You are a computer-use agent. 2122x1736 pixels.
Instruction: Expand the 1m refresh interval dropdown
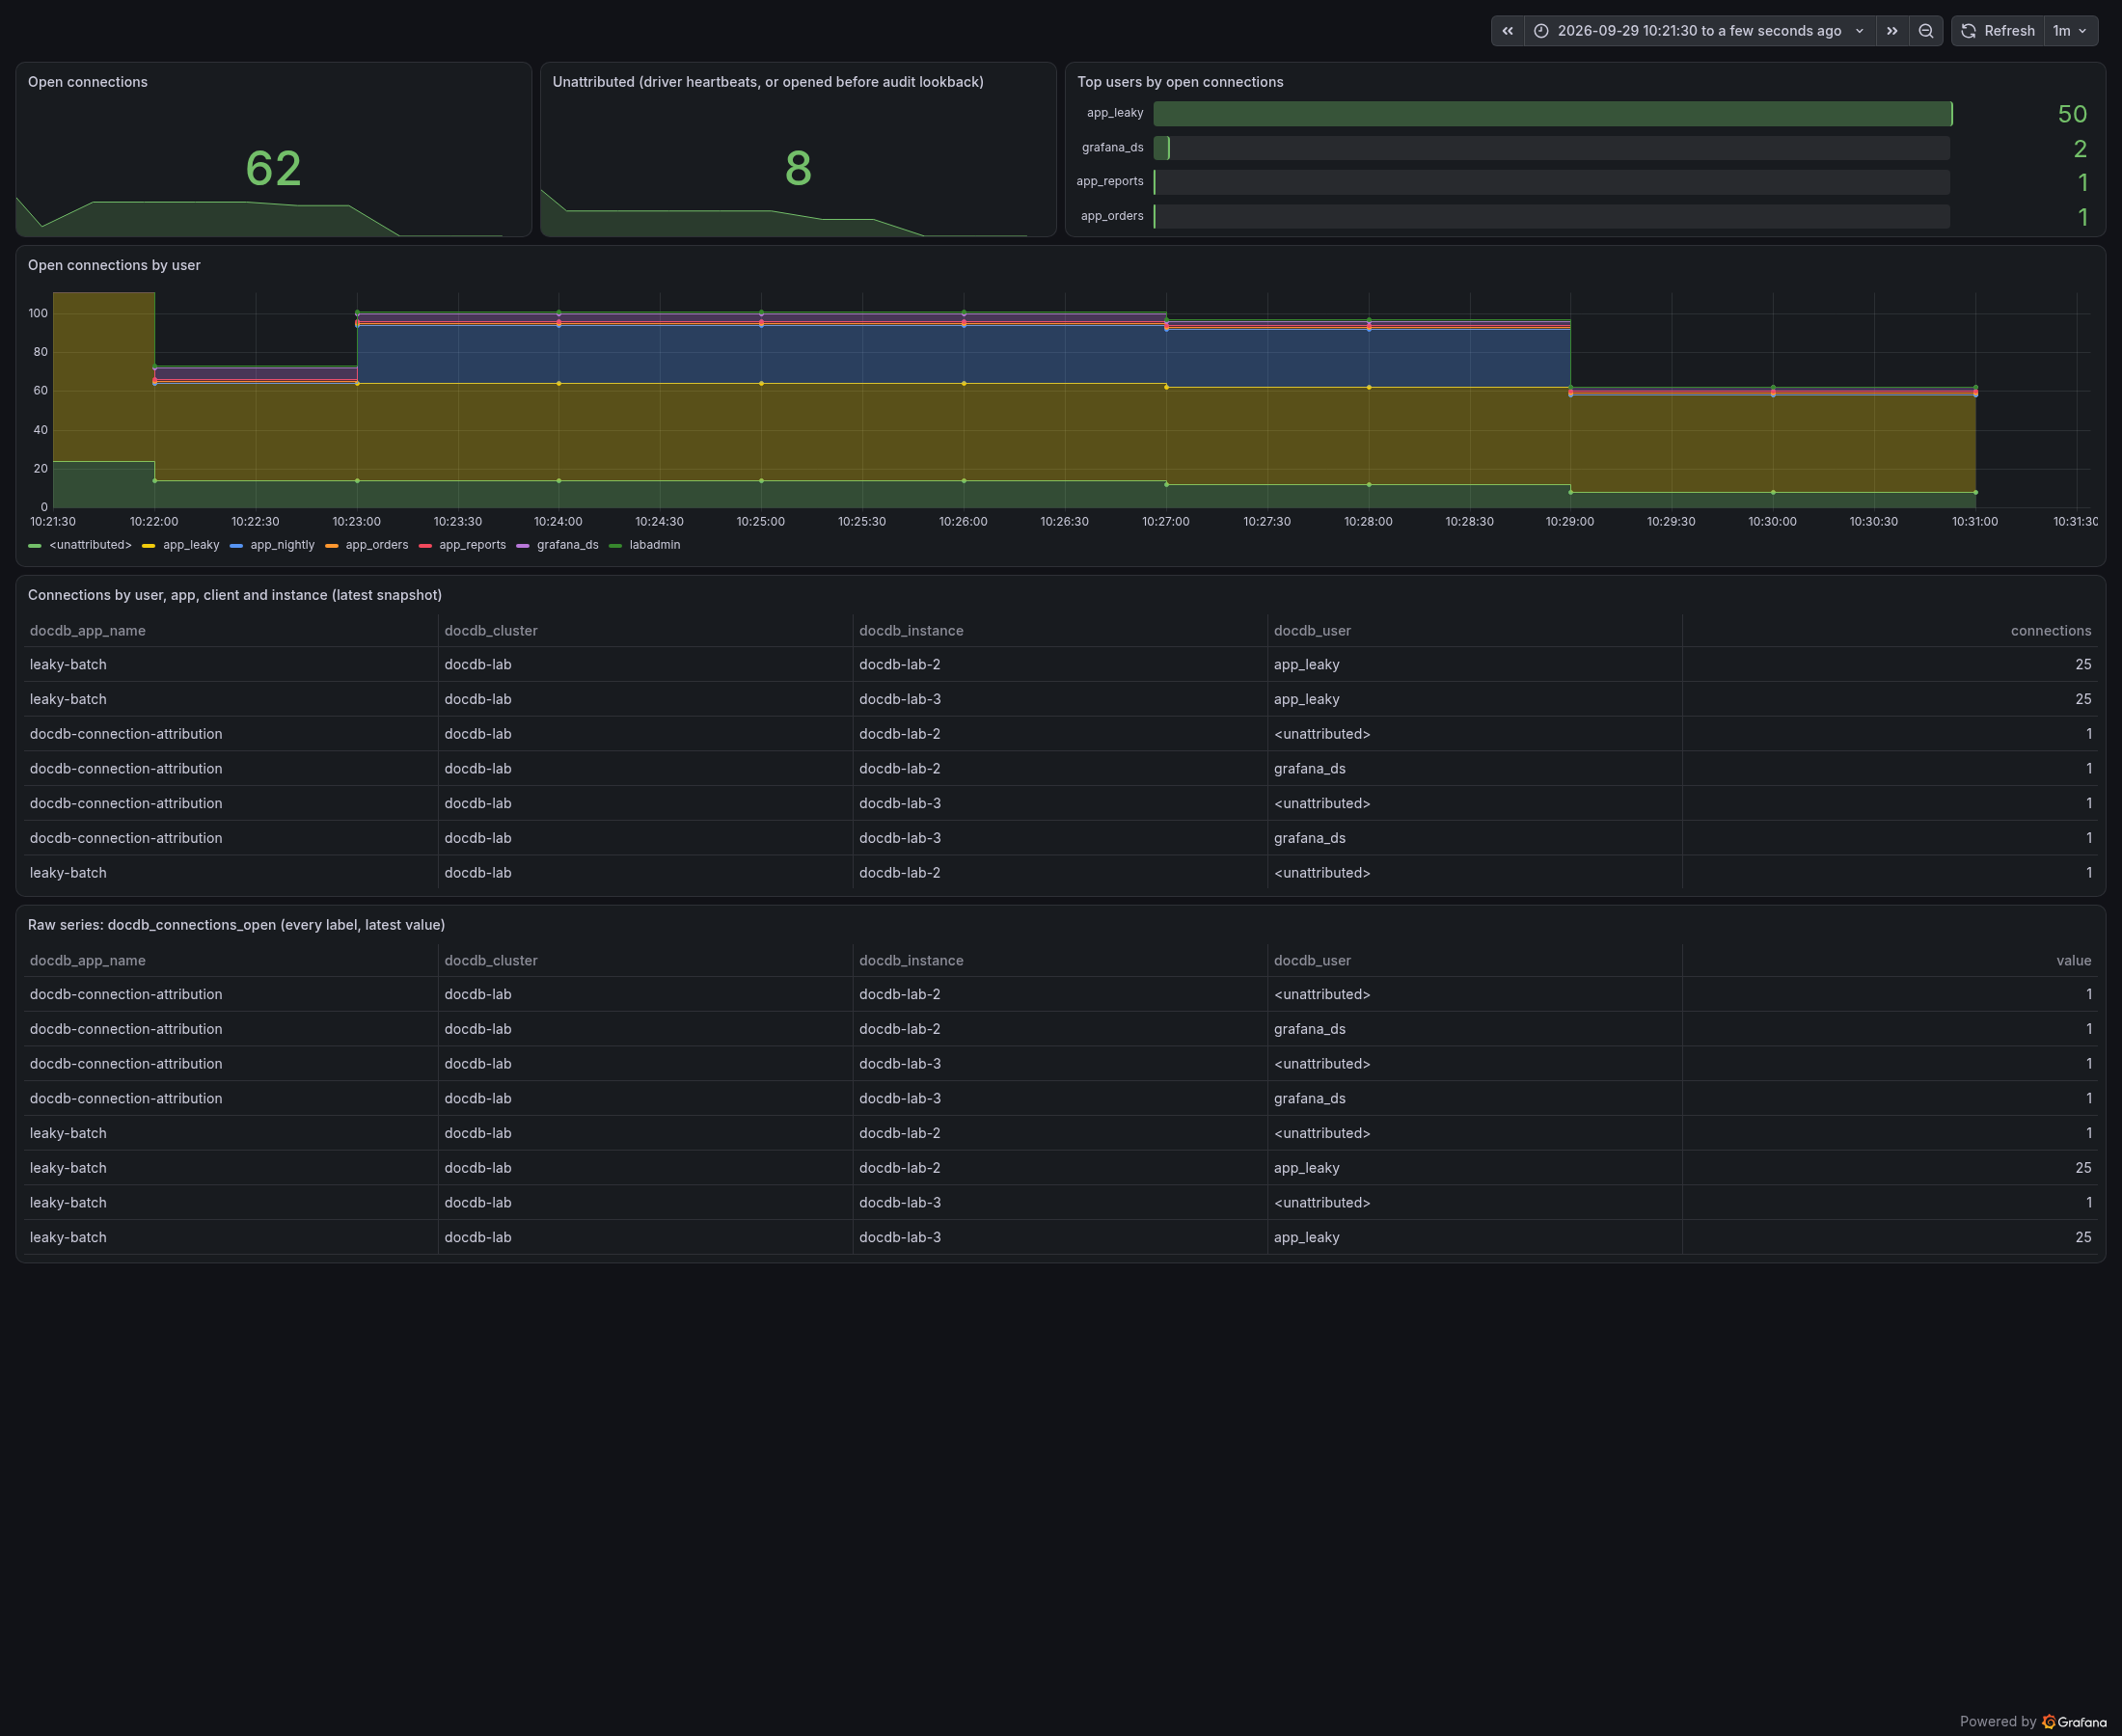2070,31
